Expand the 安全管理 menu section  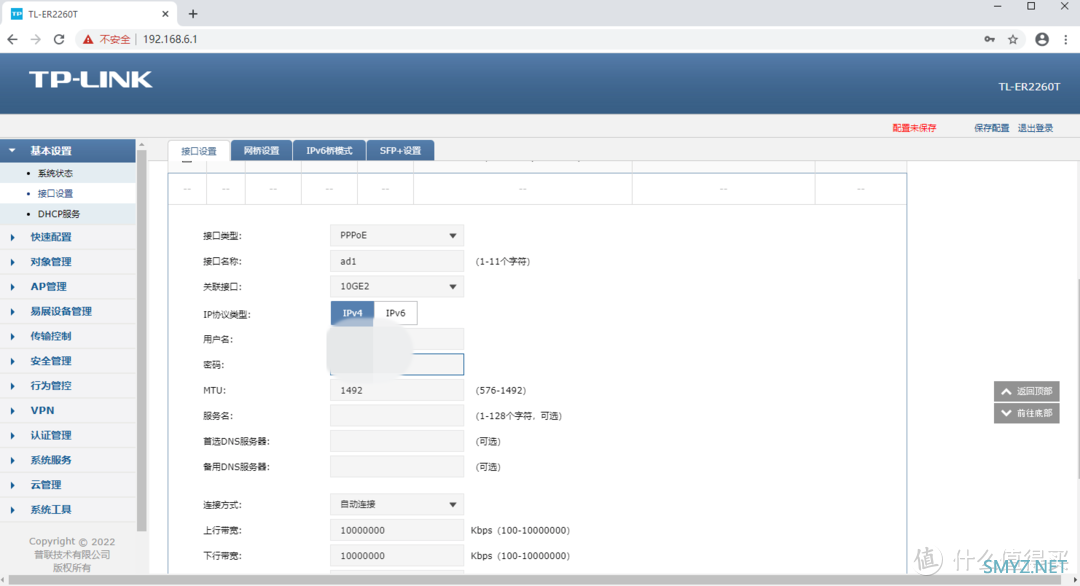pyautogui.click(x=68, y=361)
